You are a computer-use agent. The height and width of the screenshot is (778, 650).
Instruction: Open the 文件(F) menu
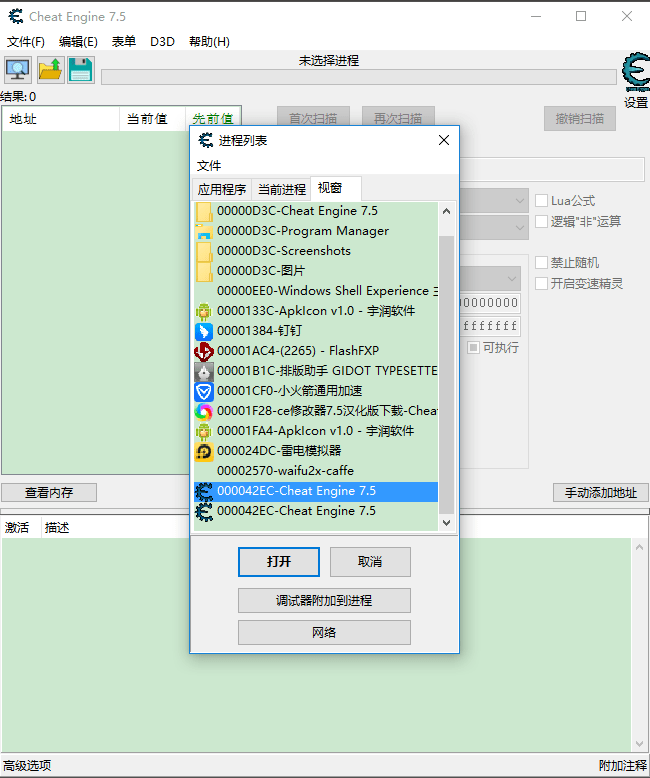tap(26, 42)
